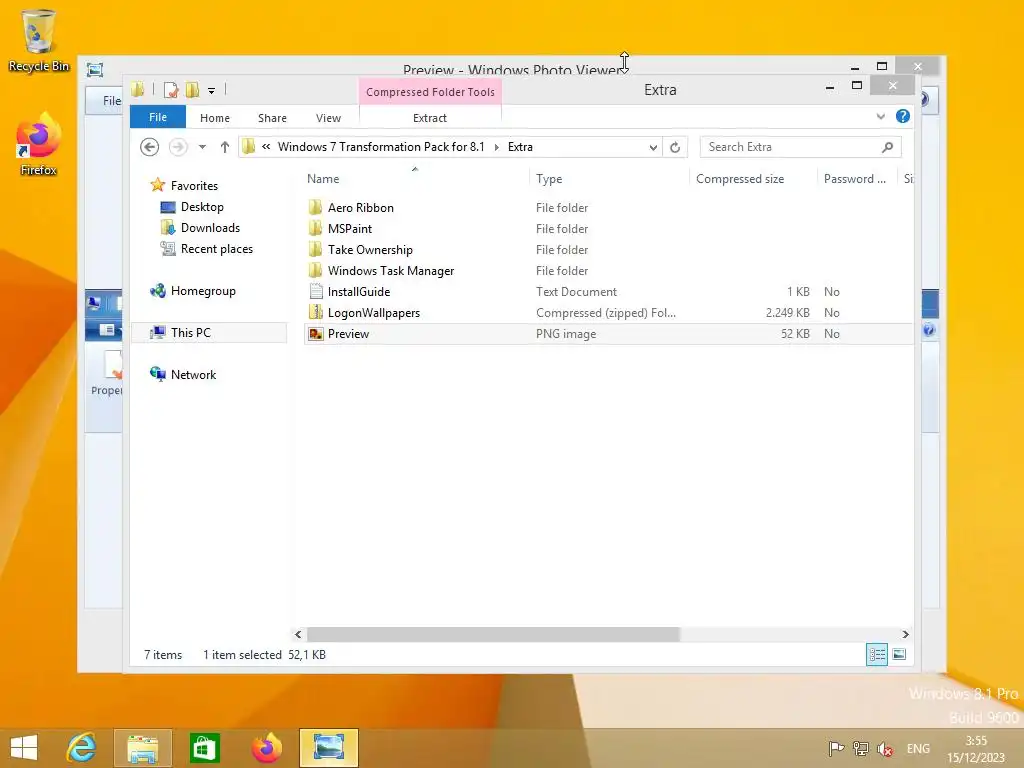
Task: Click the Extra breadcrumb segment
Action: (520, 147)
